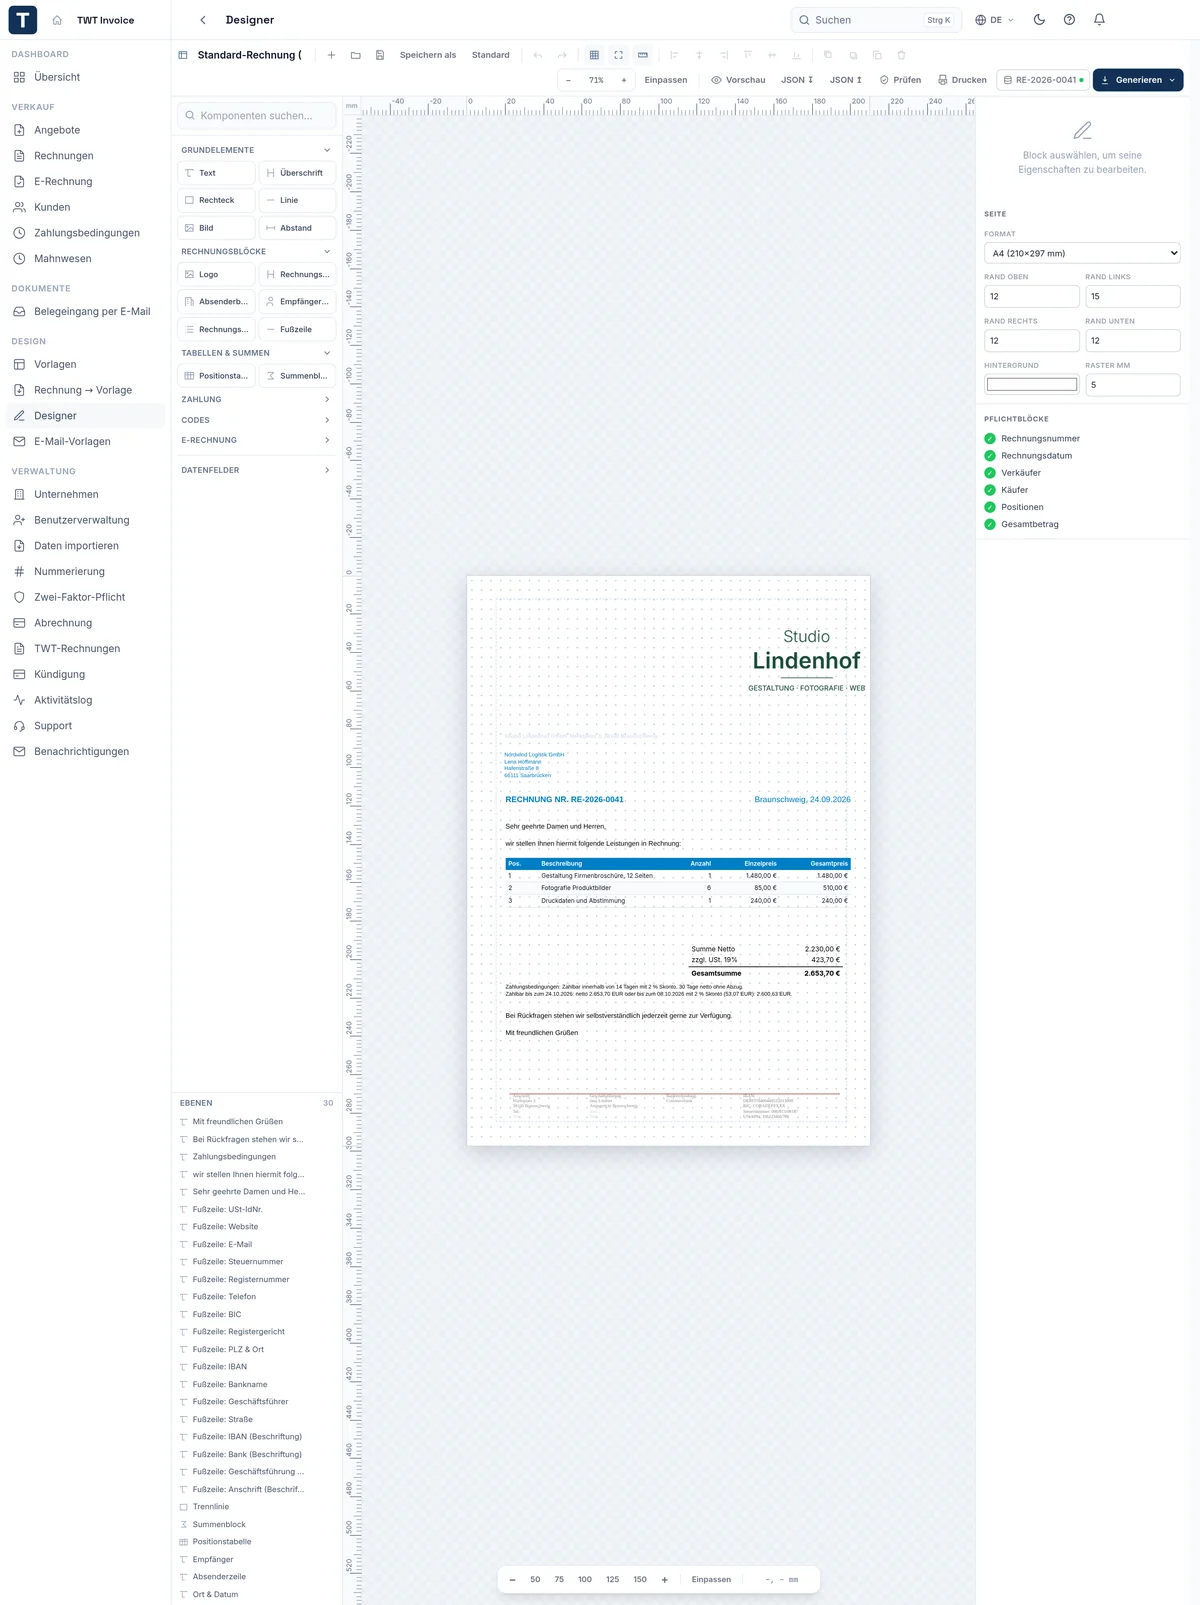The image size is (1200, 1605).
Task: Switch to dark mode moon icon
Action: [x=1039, y=20]
